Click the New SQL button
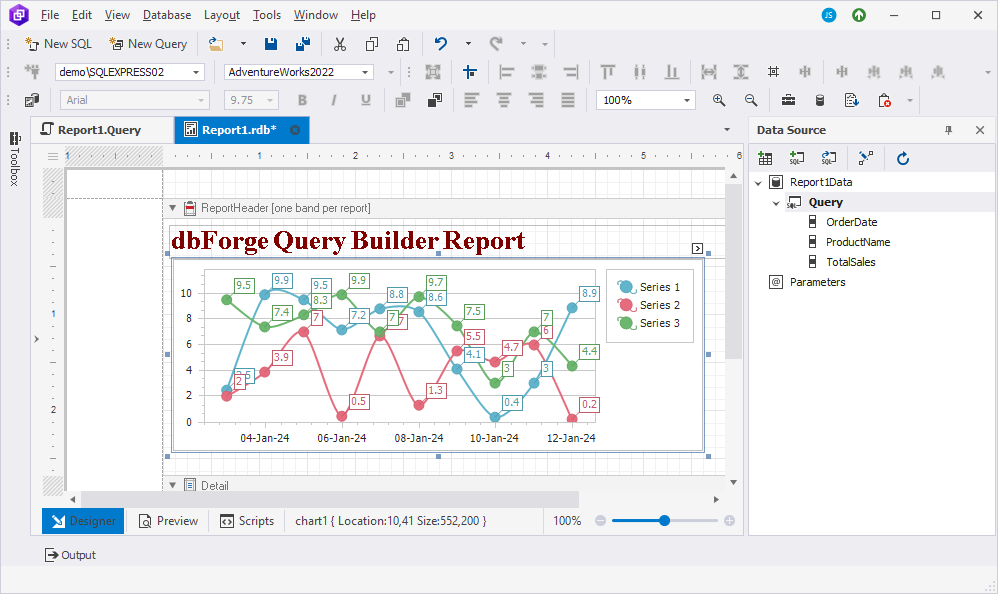Image resolution: width=998 pixels, height=594 pixels. tap(59, 44)
